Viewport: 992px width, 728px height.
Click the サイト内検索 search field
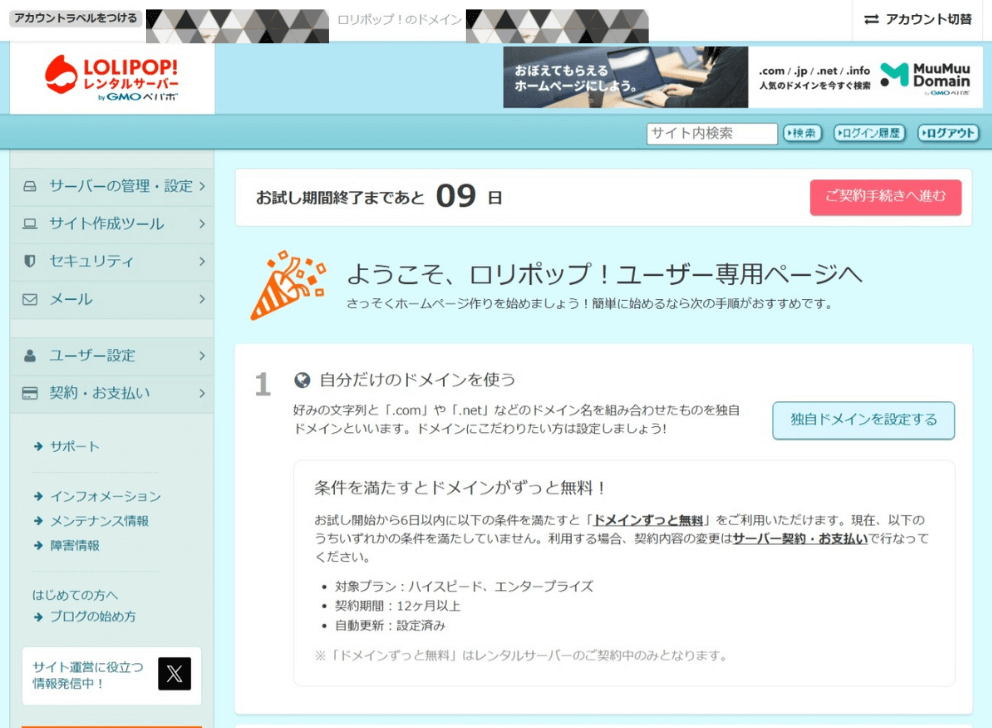(711, 133)
